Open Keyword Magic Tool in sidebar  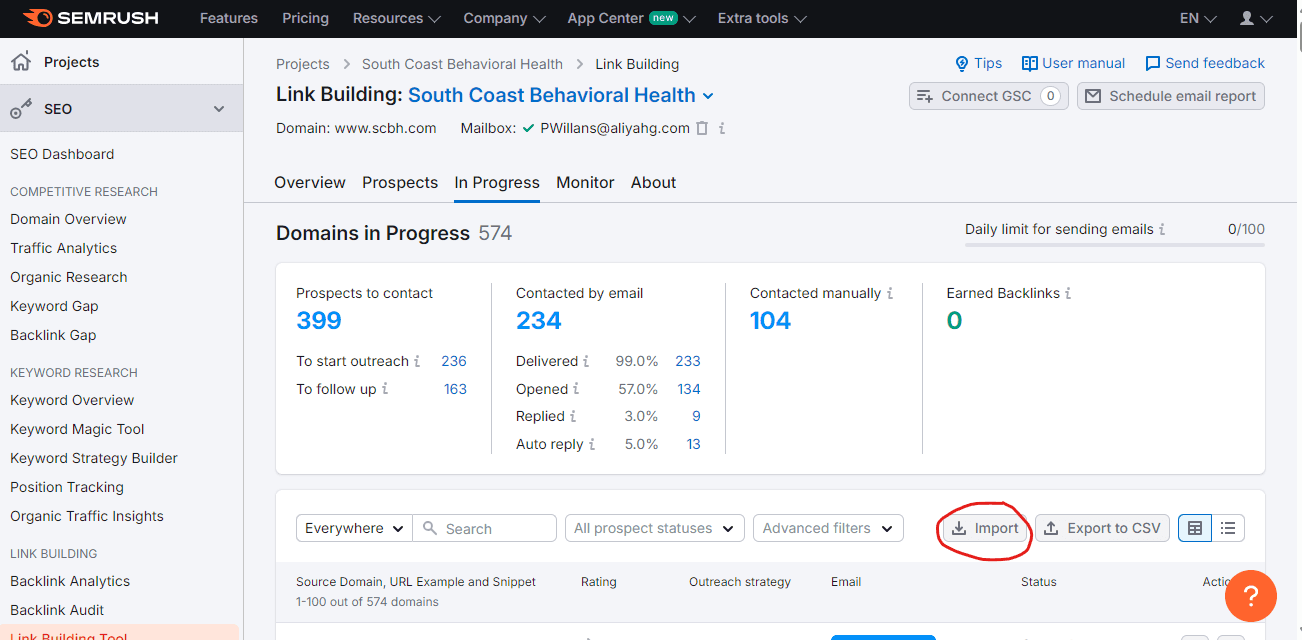77,429
